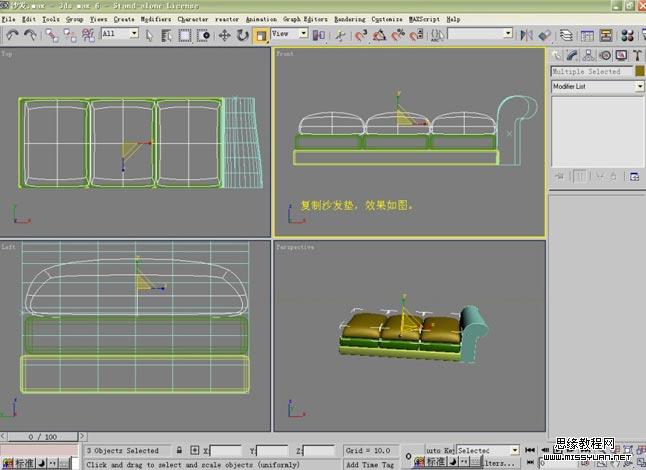Open the Edit menu
646x470 pixels.
click(x=29, y=19)
